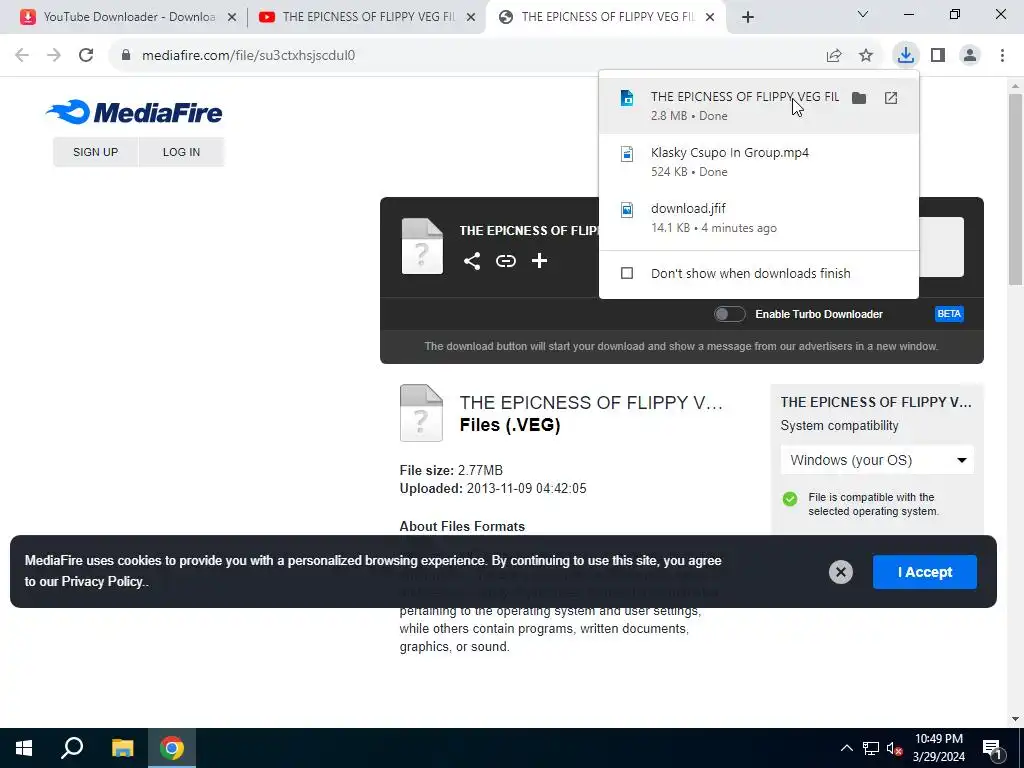Open the Chrome three-dot menu

(x=1002, y=56)
